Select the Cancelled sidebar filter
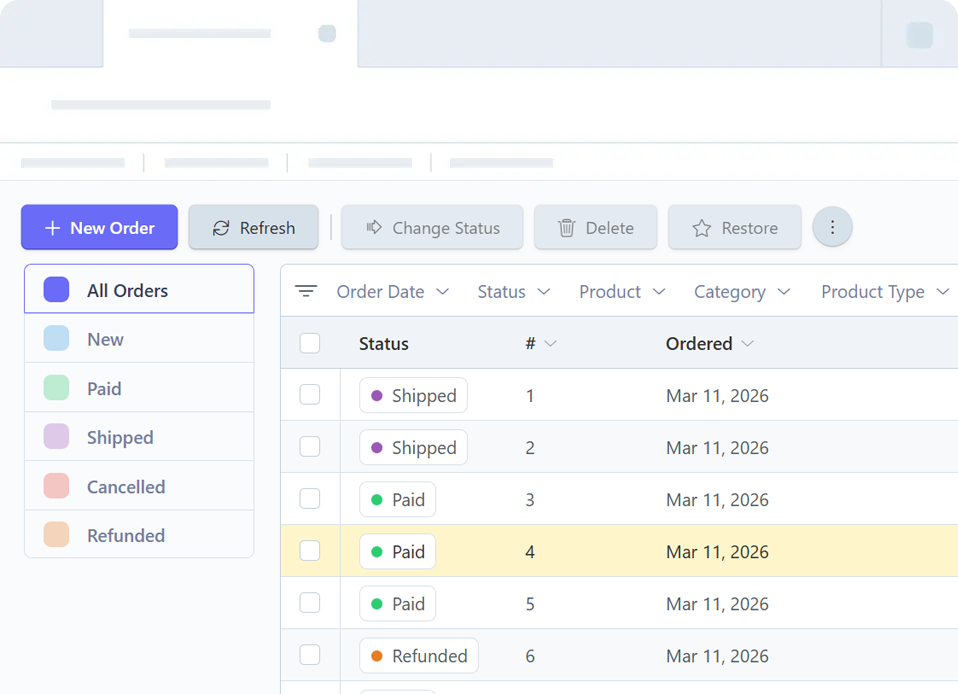 [126, 487]
